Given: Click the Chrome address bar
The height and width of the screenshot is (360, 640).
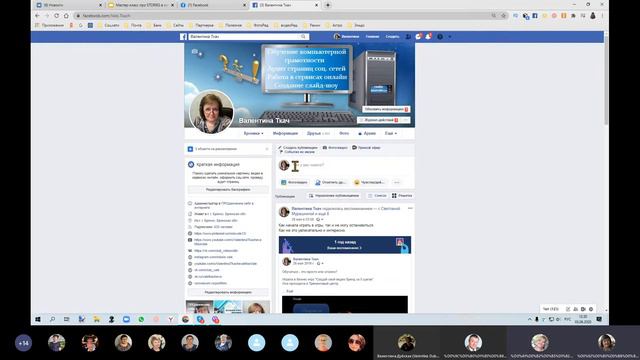Looking at the screenshot, I should (x=282, y=16).
